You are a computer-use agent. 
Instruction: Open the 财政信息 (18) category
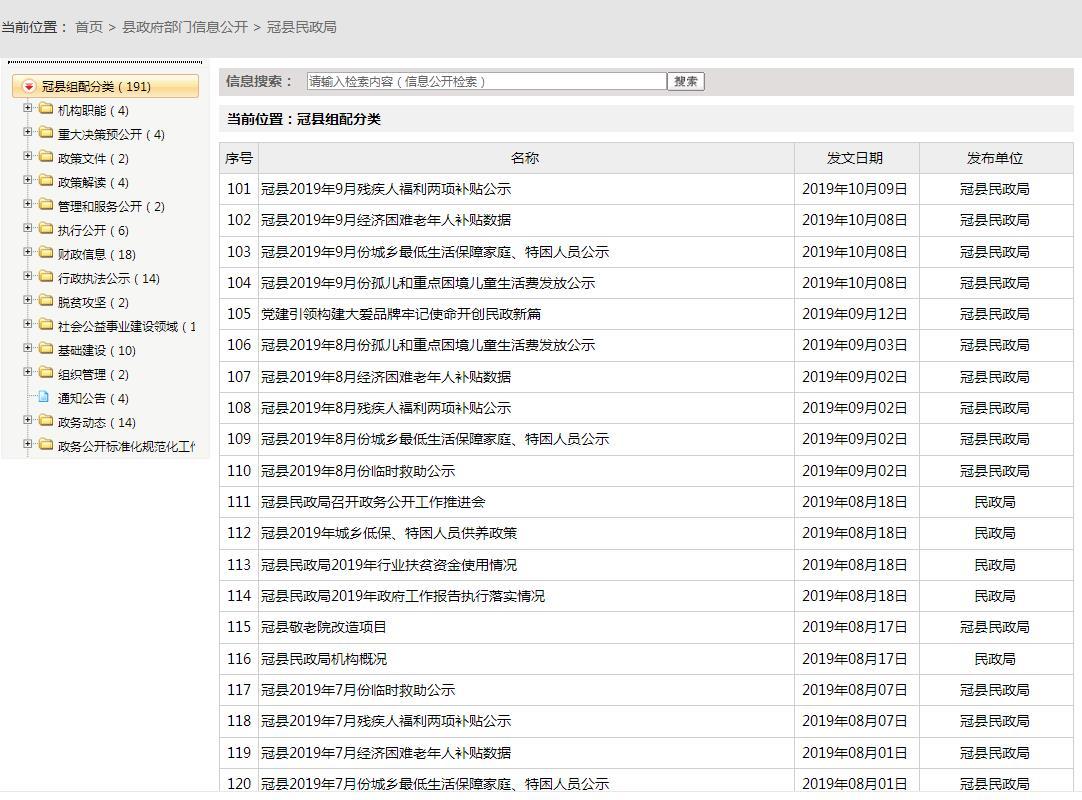[97, 255]
